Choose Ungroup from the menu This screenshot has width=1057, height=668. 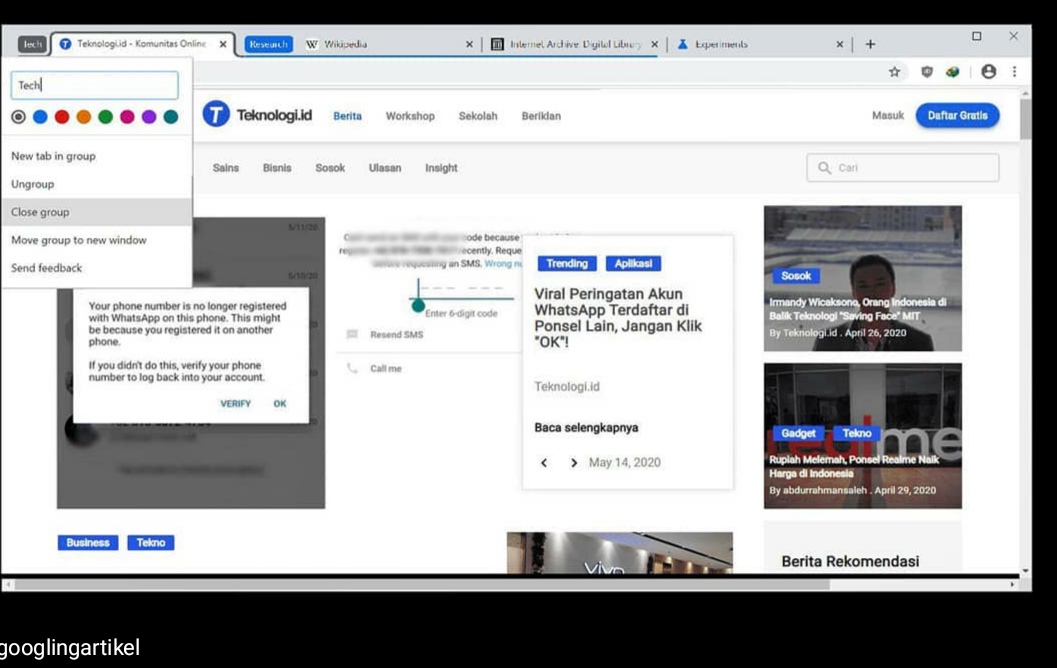click(96, 183)
